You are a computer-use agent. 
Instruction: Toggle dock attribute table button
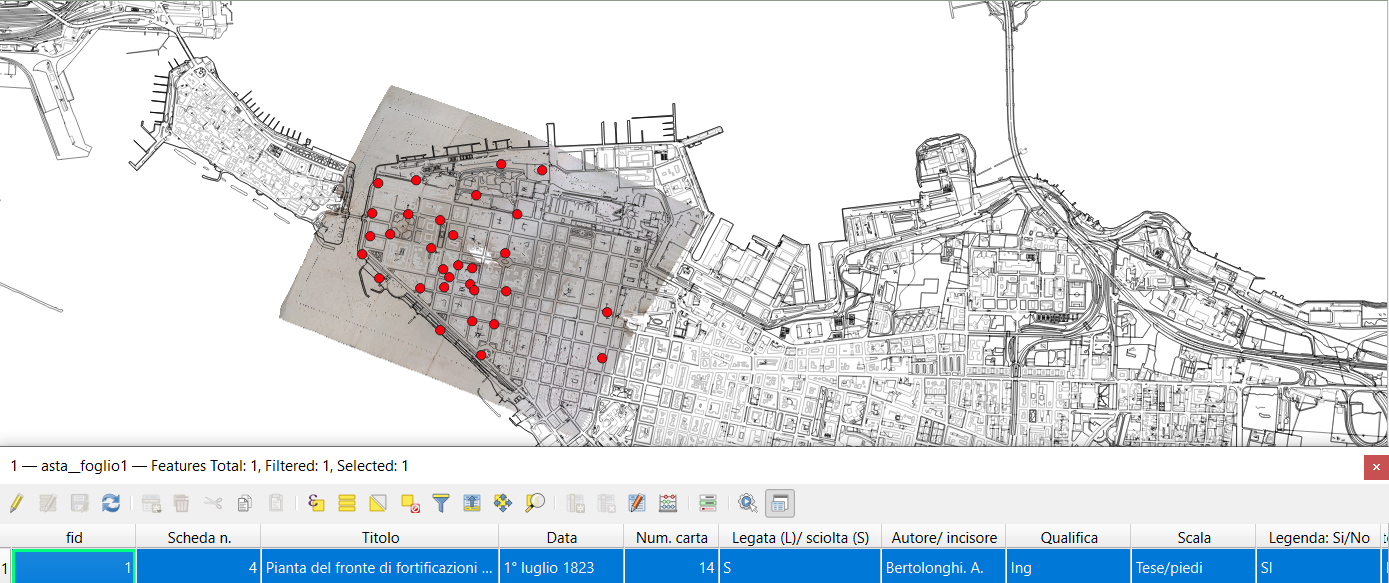click(779, 503)
